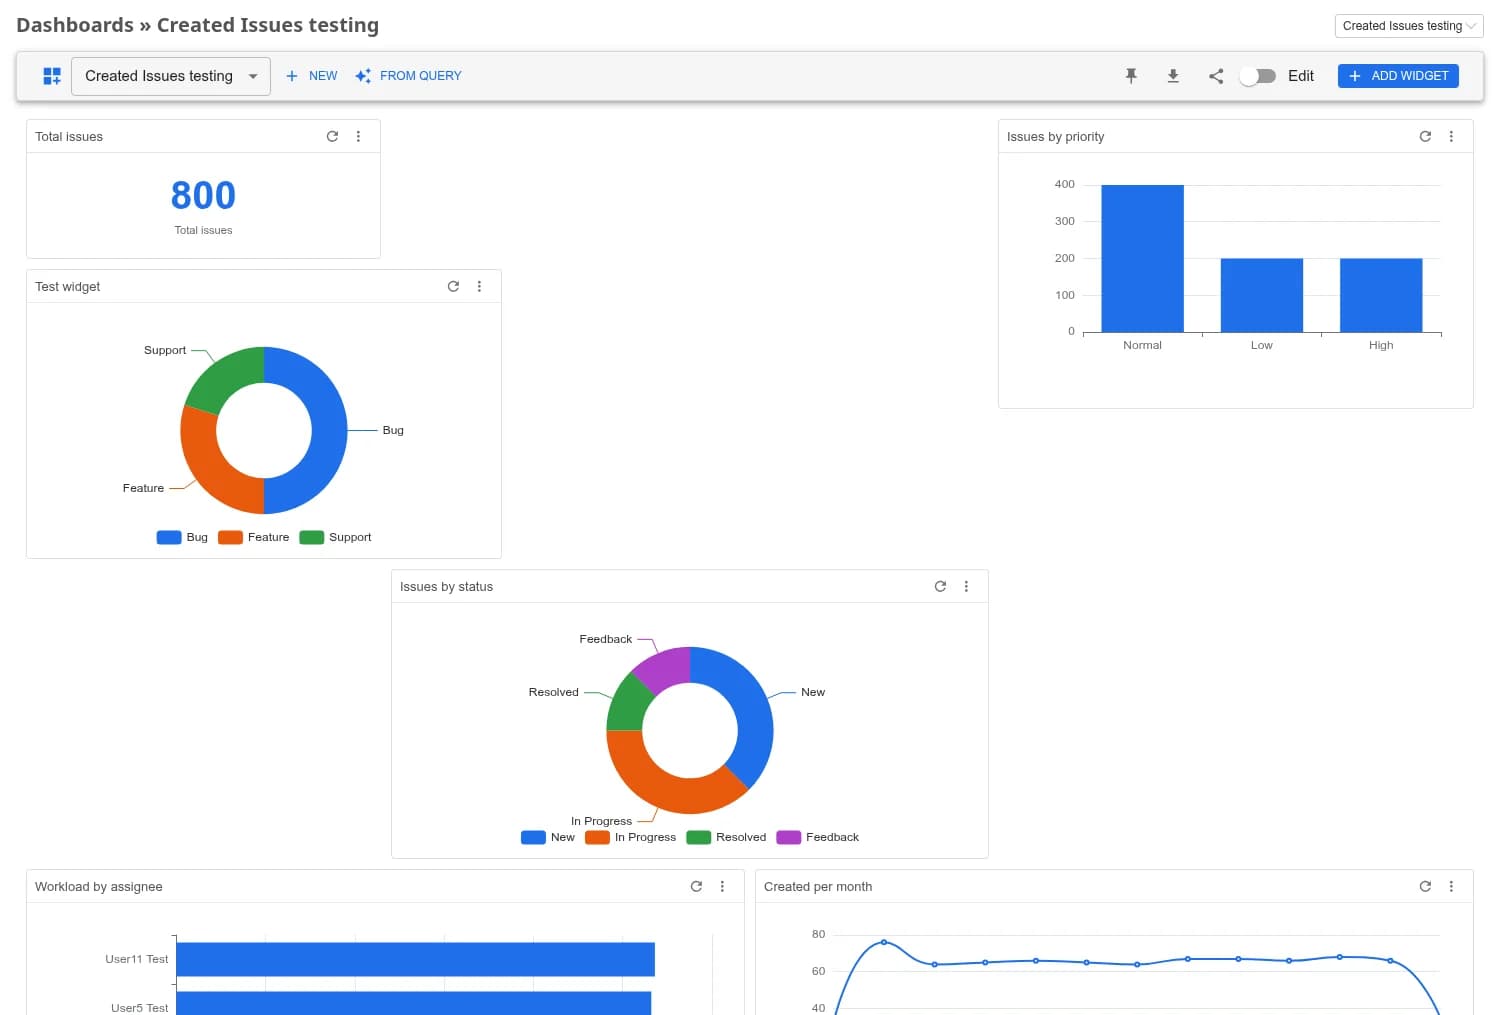Toggle the Feature legend entry in Test widget

[x=254, y=537]
